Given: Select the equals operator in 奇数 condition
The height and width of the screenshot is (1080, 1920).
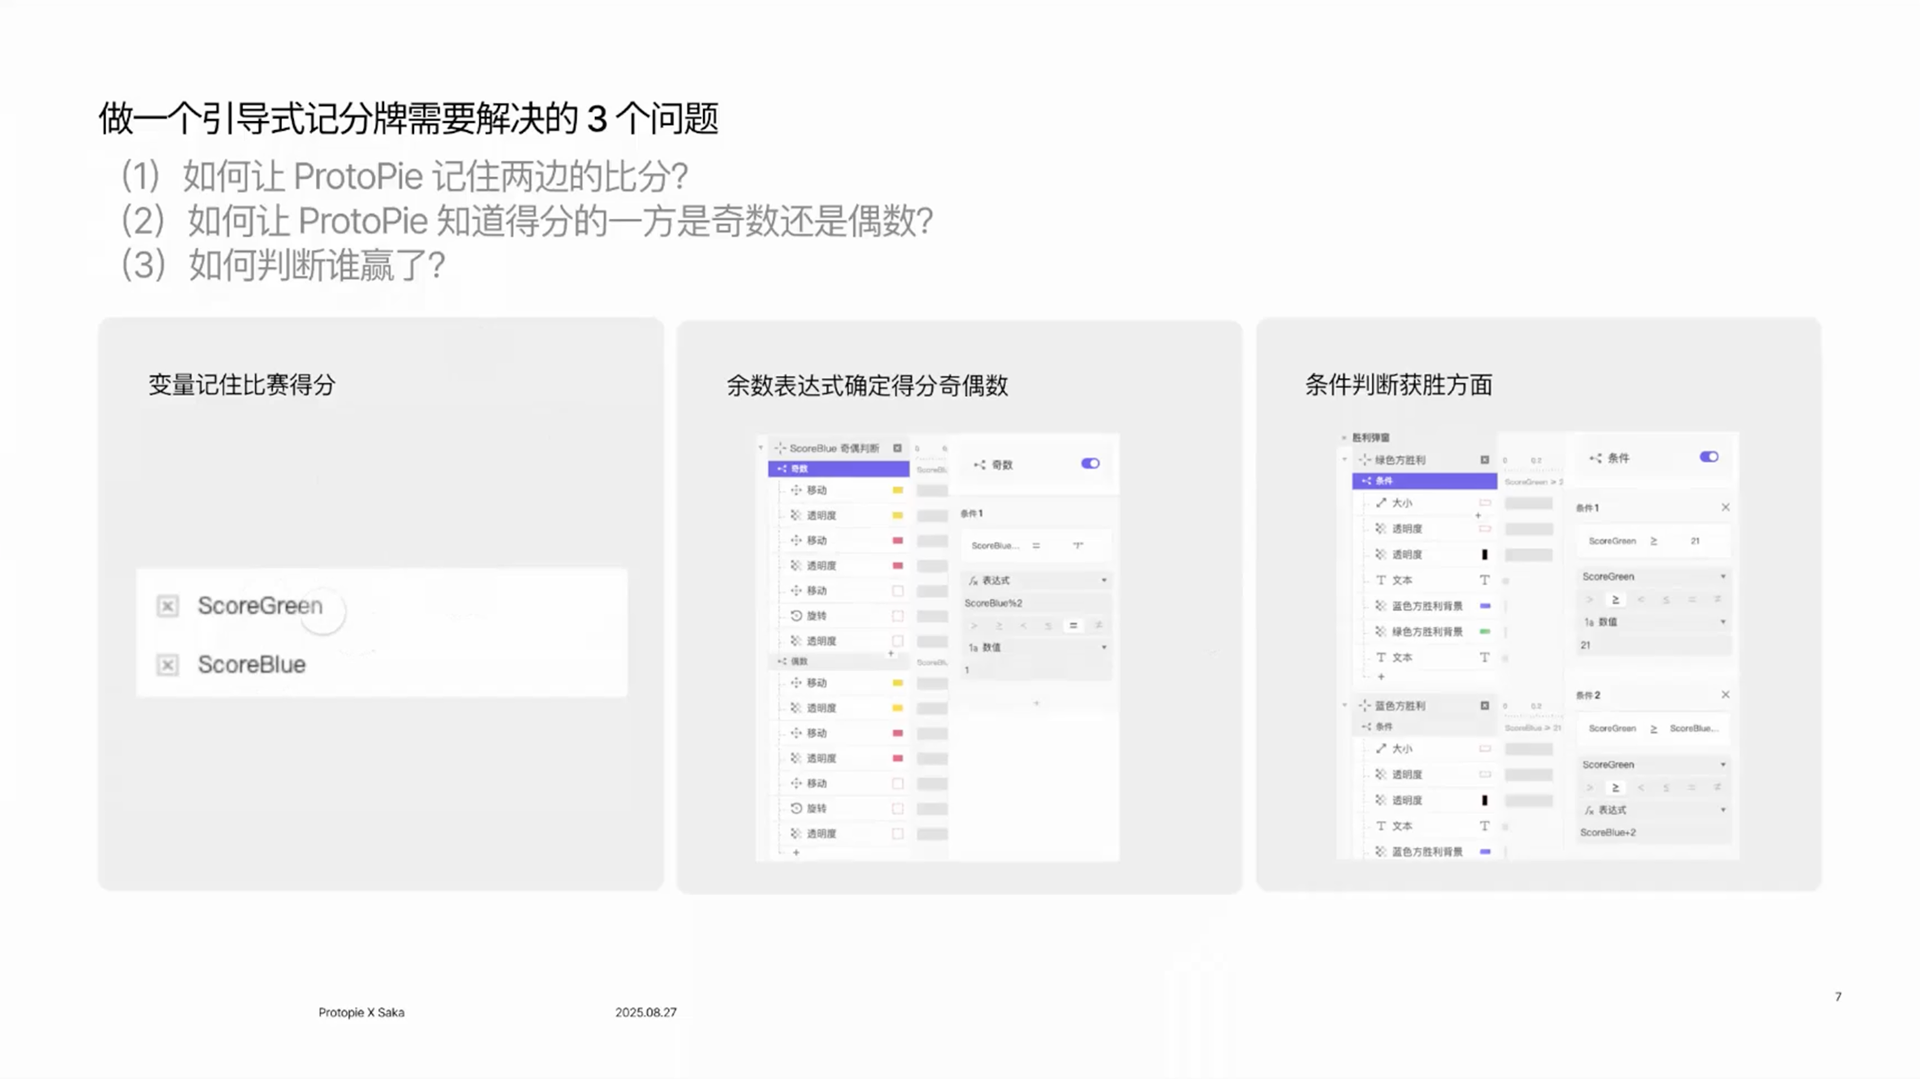Looking at the screenshot, I should click(1073, 626).
